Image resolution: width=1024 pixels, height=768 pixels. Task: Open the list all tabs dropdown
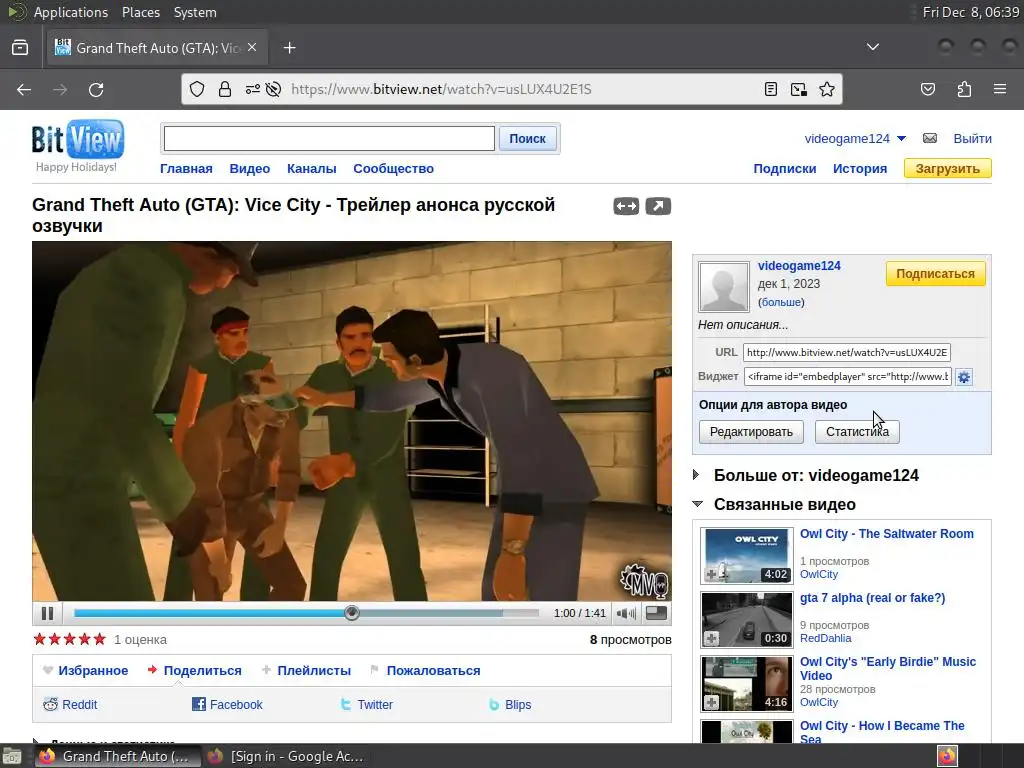click(x=872, y=47)
